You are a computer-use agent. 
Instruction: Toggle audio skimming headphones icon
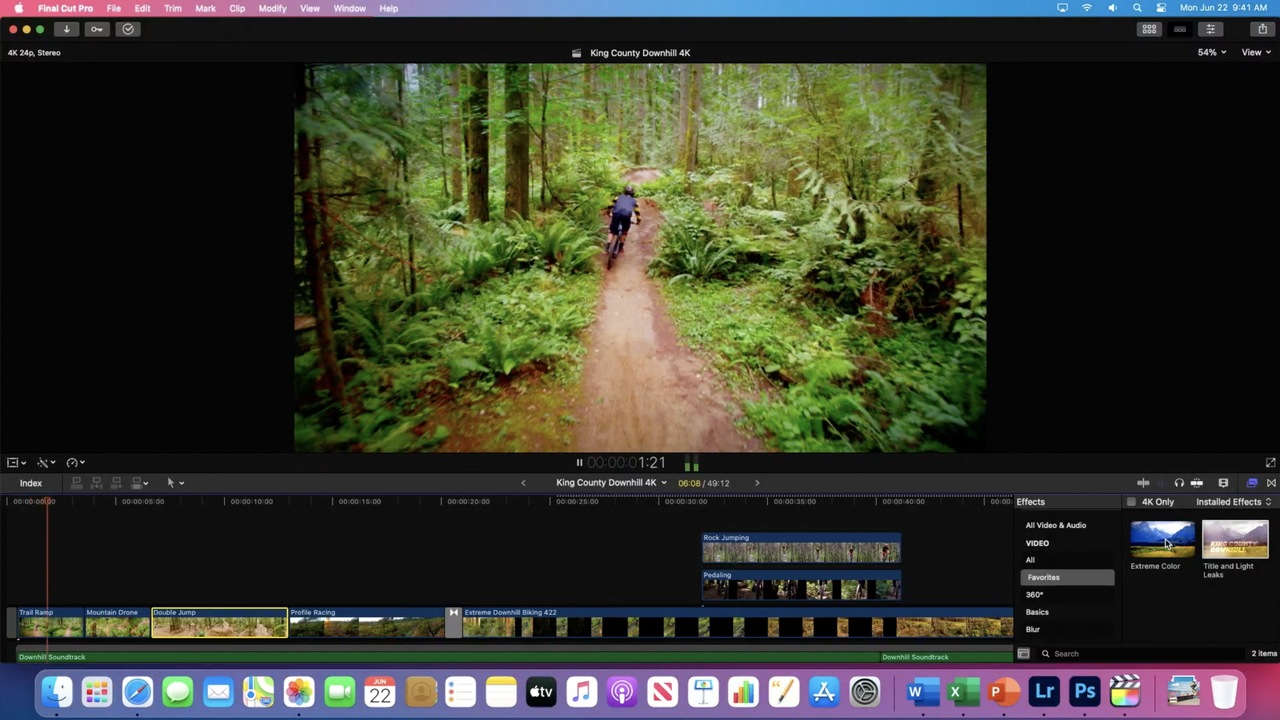point(1179,483)
